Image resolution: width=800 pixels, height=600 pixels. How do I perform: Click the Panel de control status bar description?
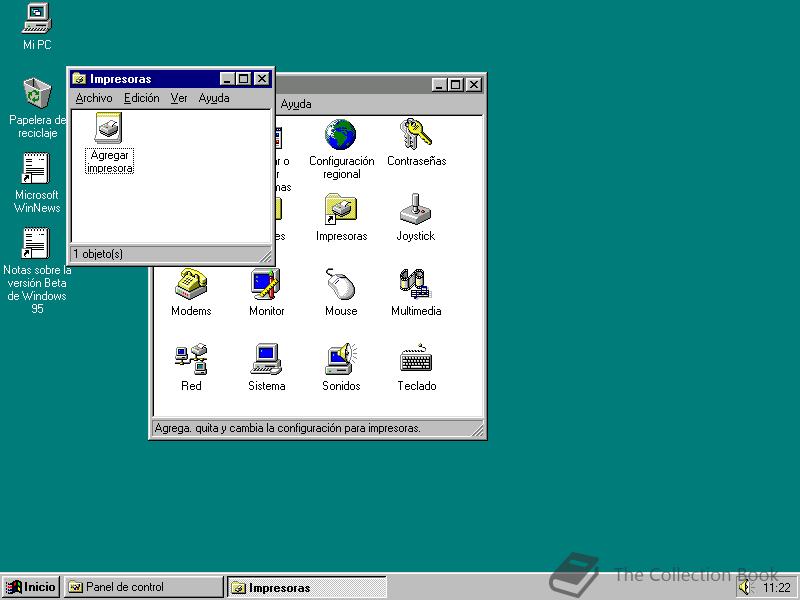287,428
